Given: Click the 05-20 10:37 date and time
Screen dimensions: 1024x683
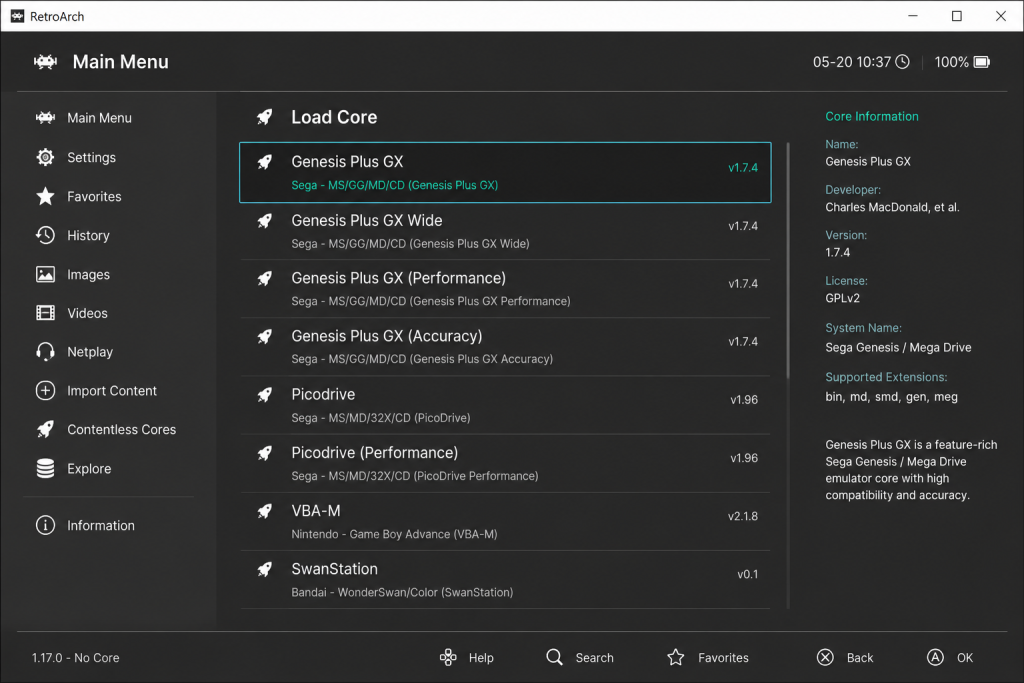Looking at the screenshot, I should tap(852, 62).
